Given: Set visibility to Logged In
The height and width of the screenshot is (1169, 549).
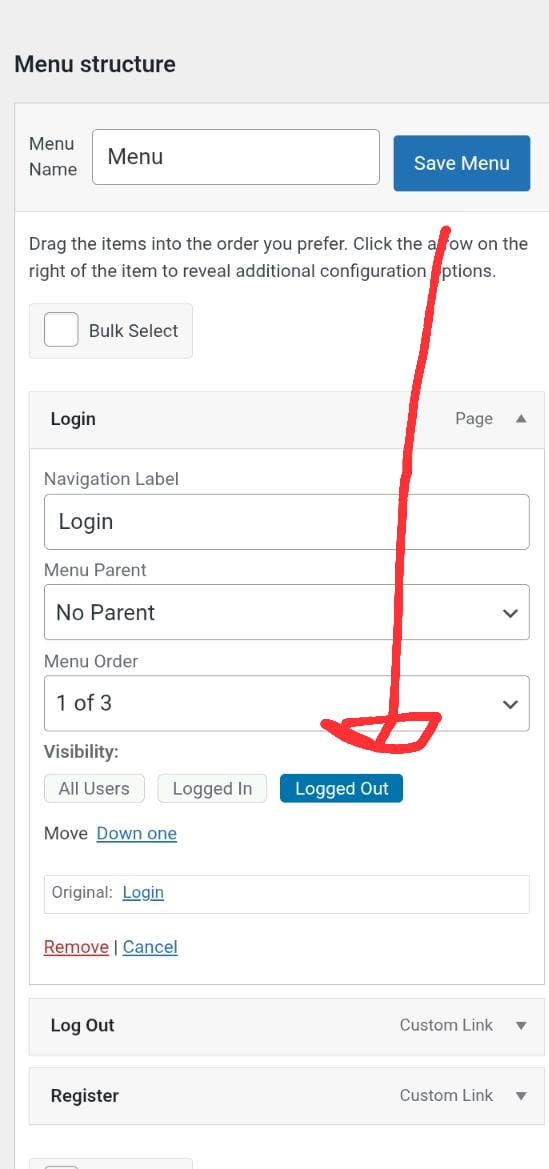Looking at the screenshot, I should click(212, 789).
